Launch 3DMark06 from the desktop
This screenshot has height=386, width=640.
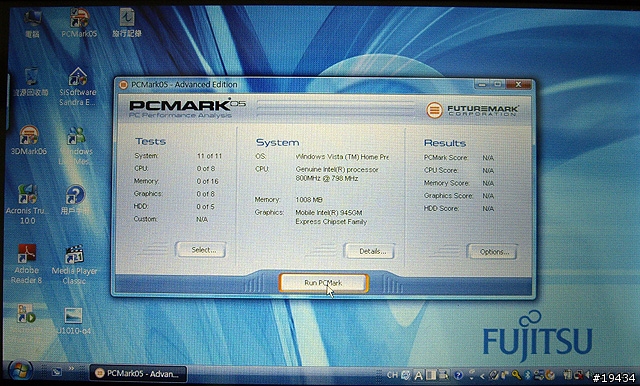(x=29, y=140)
